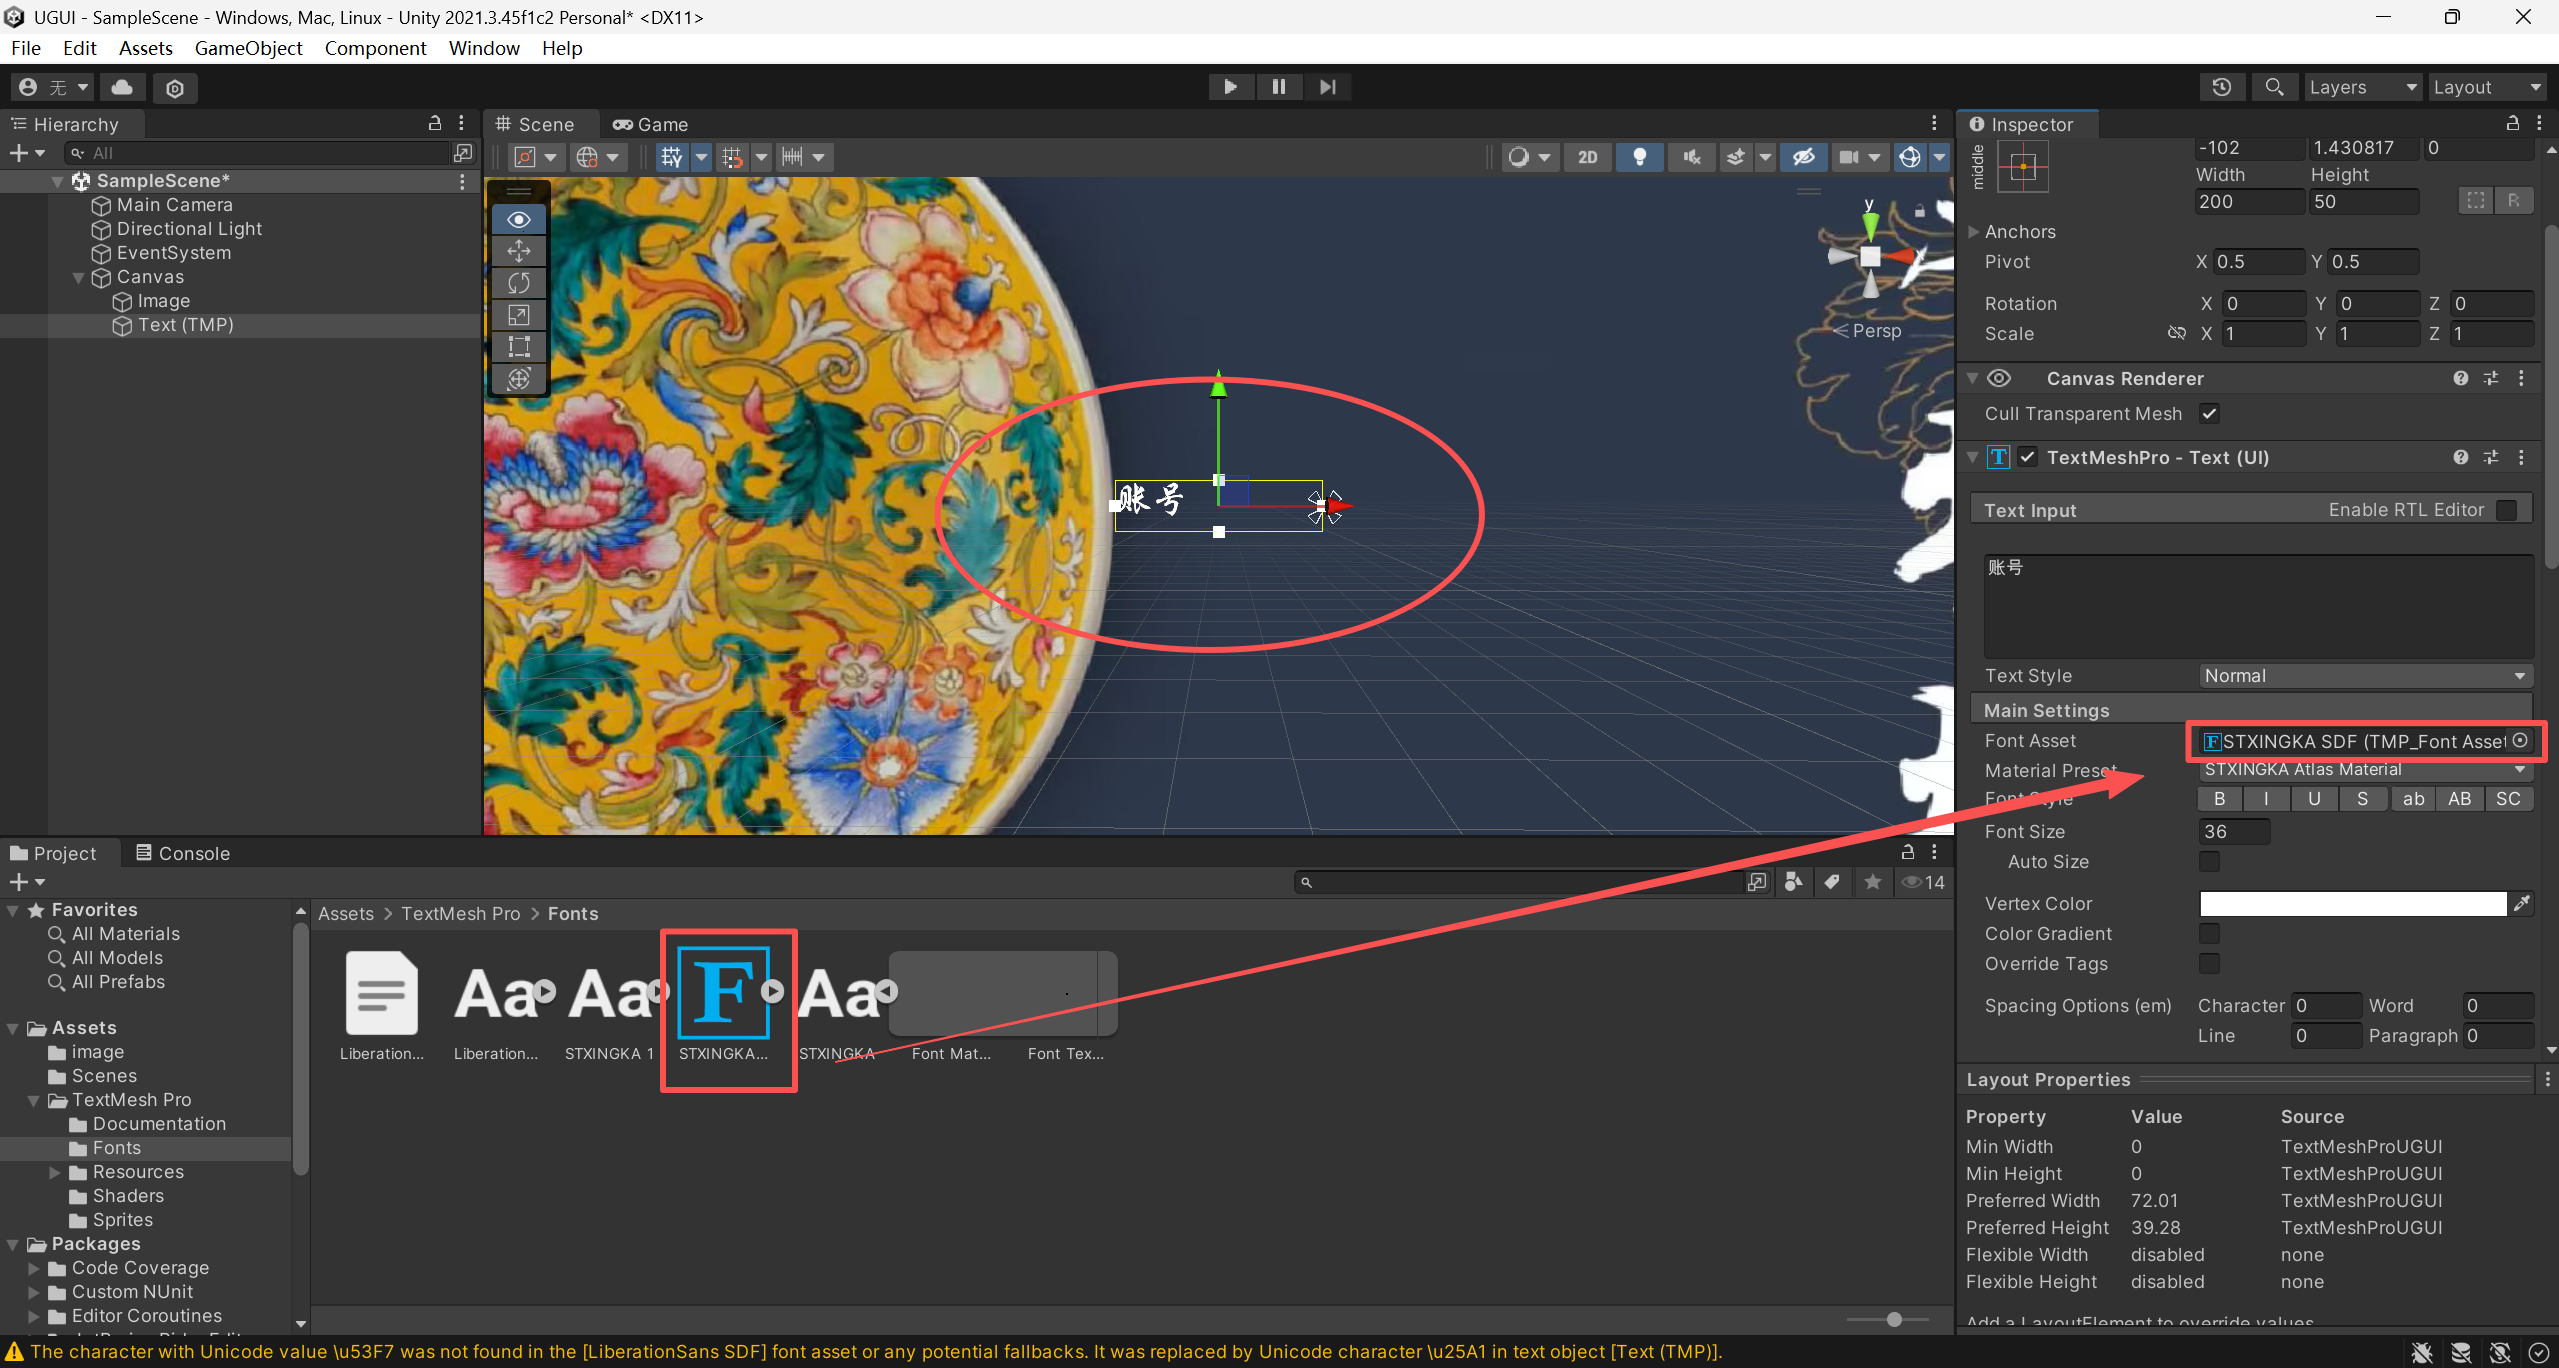This screenshot has height=1368, width=2559.
Task: Open undo history icon in top toolbar
Action: [2222, 87]
